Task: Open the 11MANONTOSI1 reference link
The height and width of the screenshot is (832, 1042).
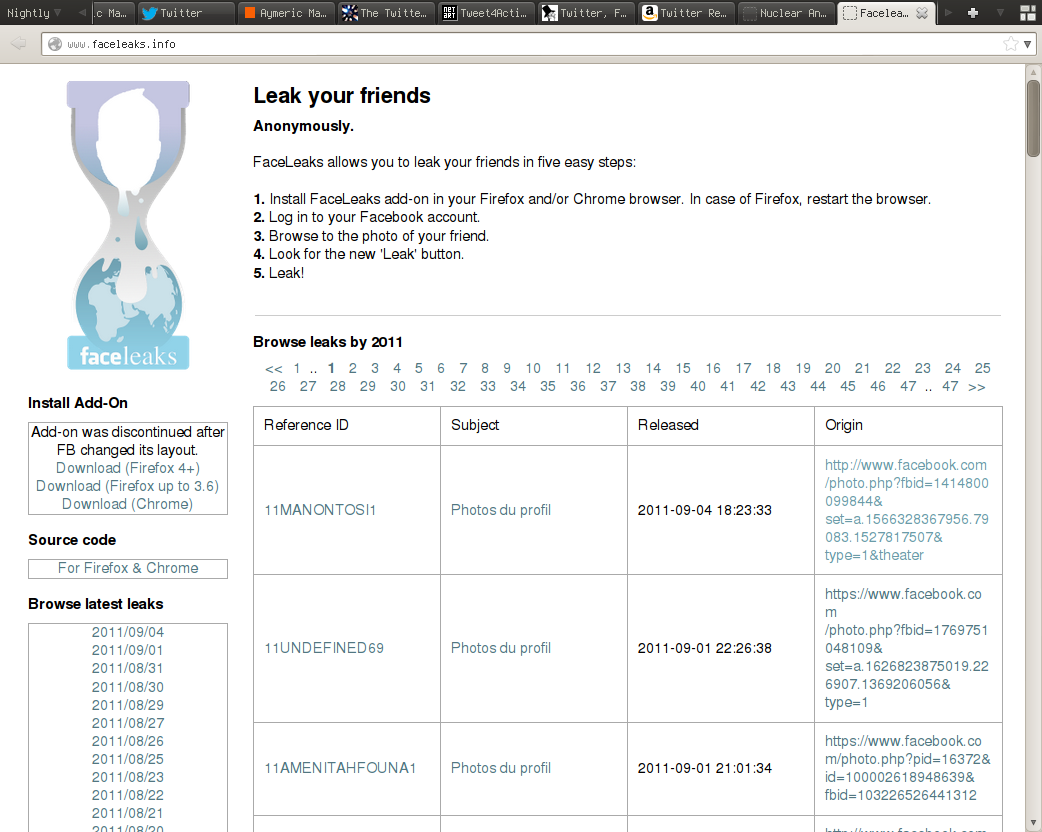Action: [320, 510]
